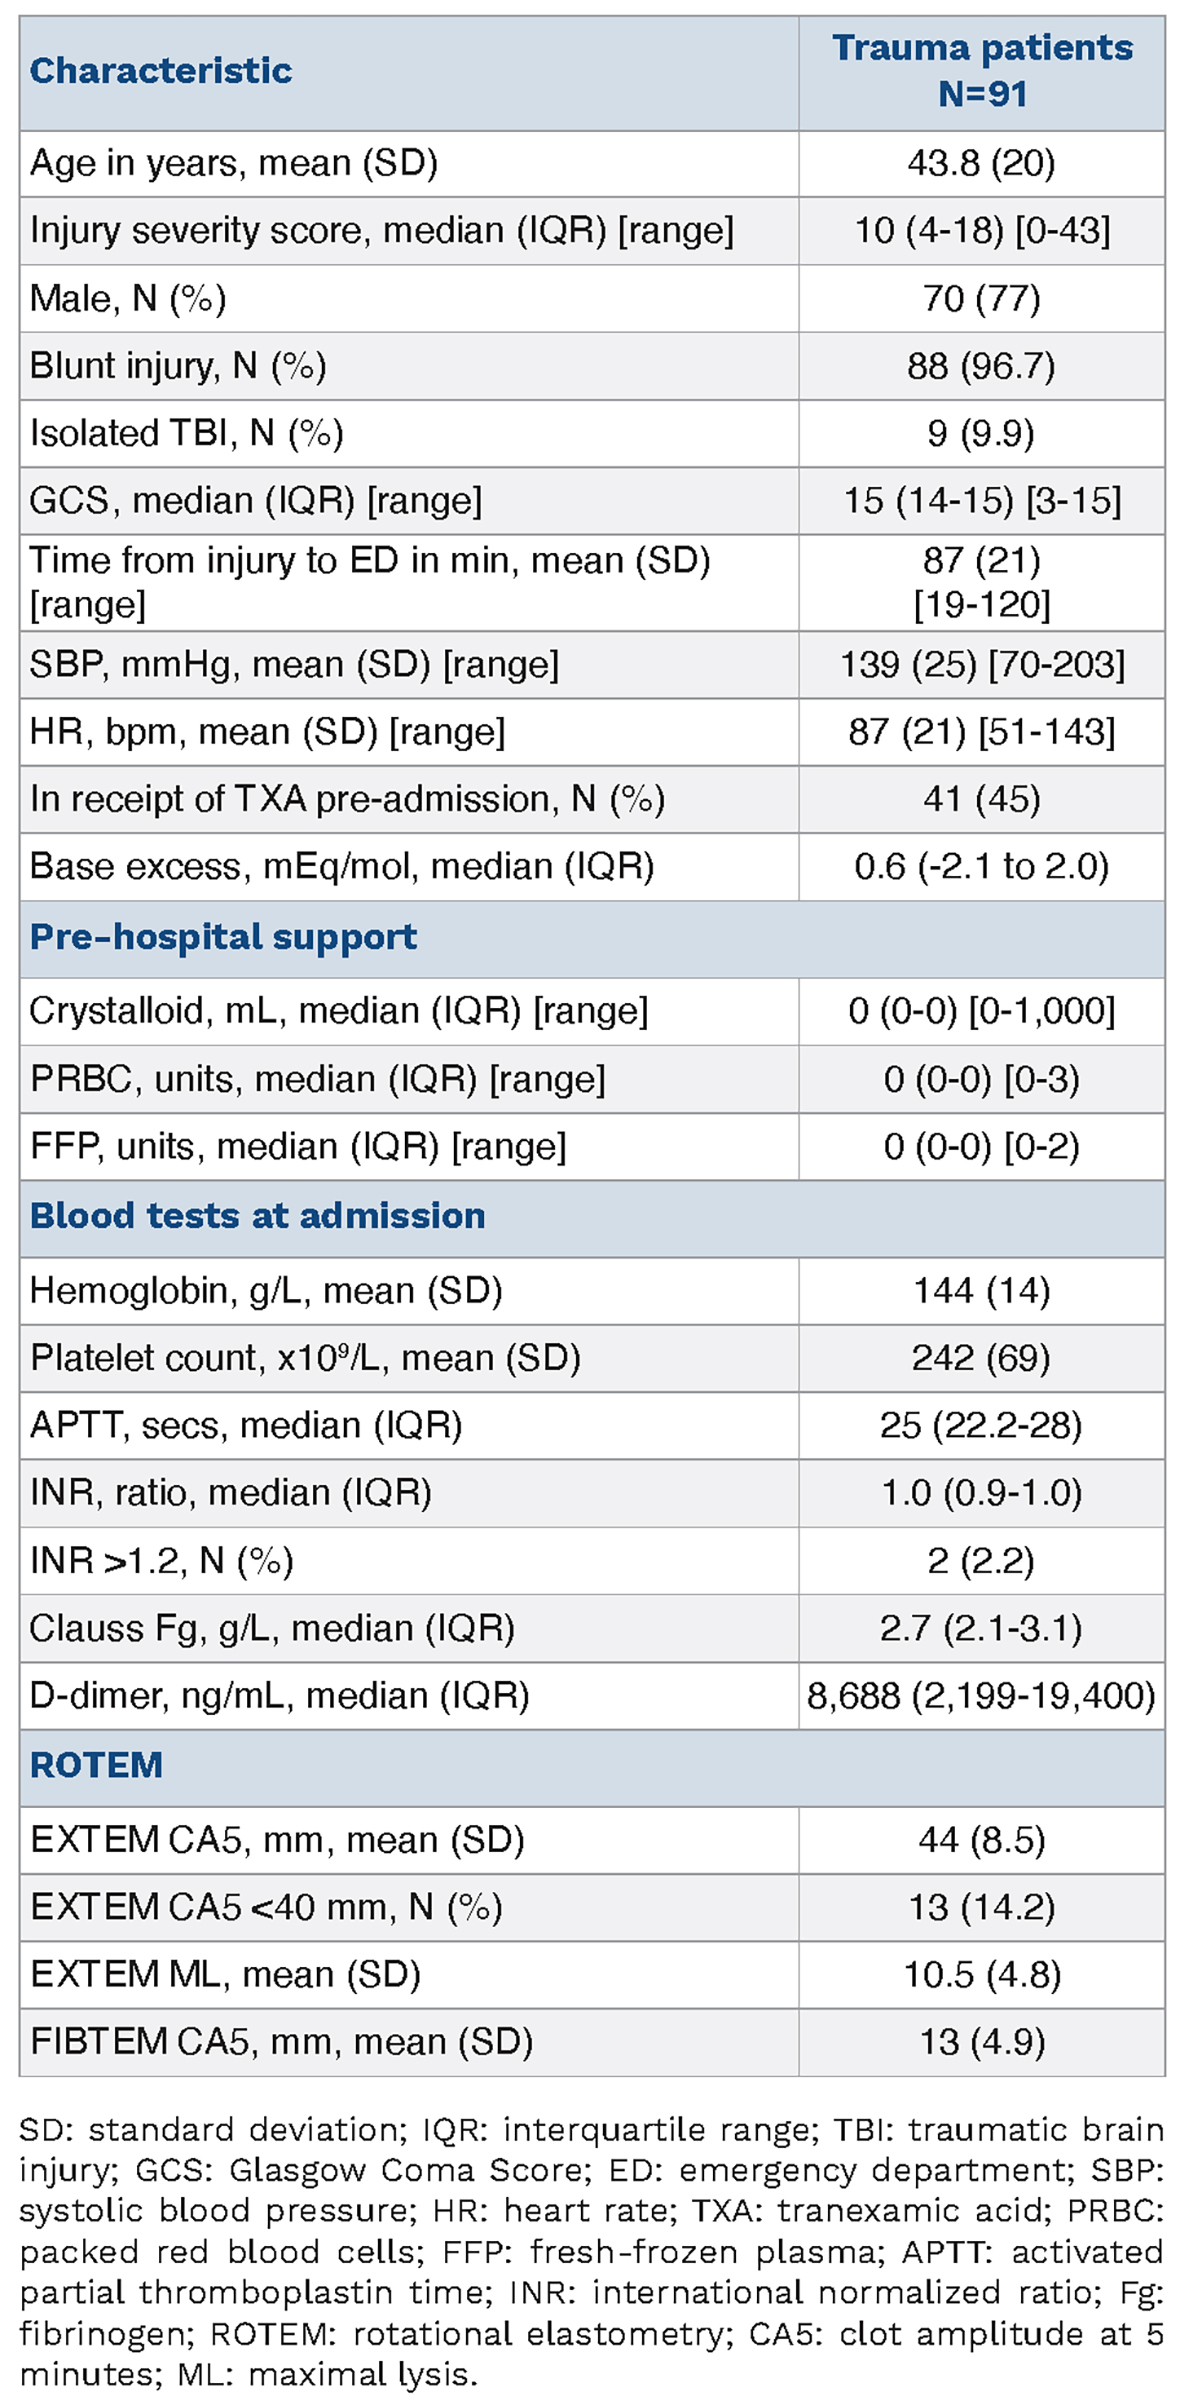Select the "Isolated TBI, N (%)" label

coord(187,433)
